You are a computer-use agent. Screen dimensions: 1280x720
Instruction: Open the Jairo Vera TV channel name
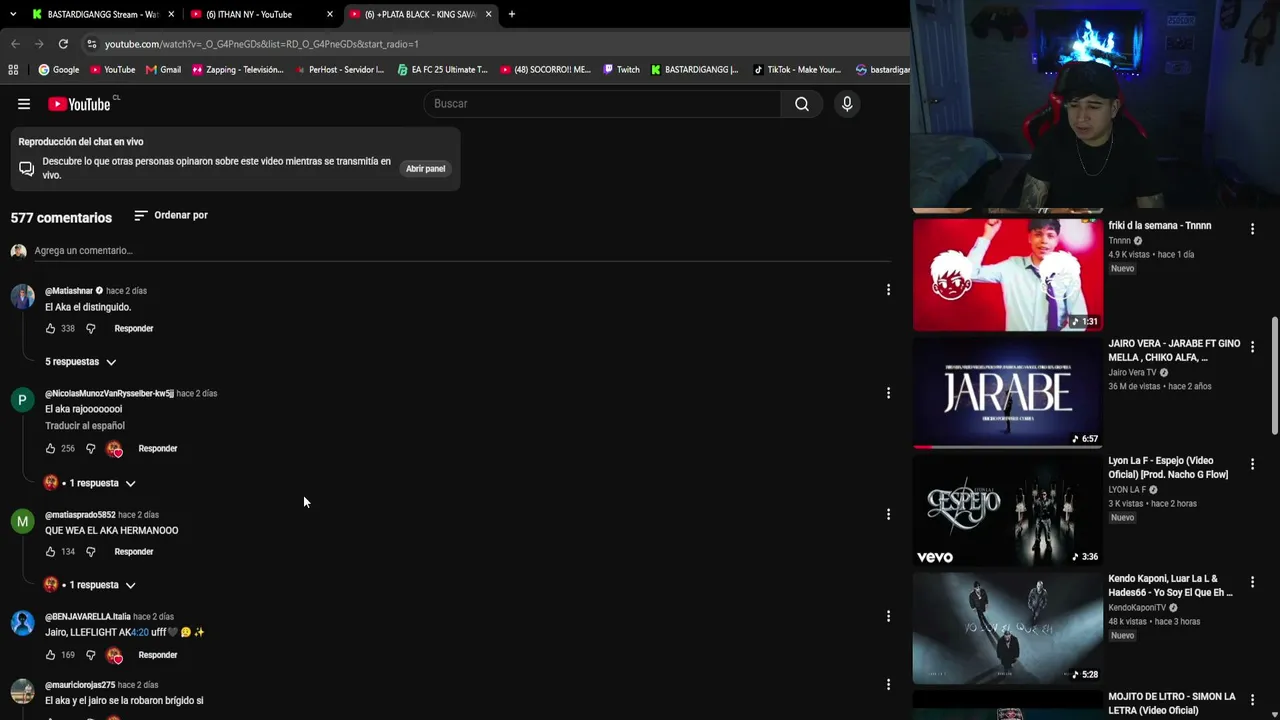(x=1132, y=373)
